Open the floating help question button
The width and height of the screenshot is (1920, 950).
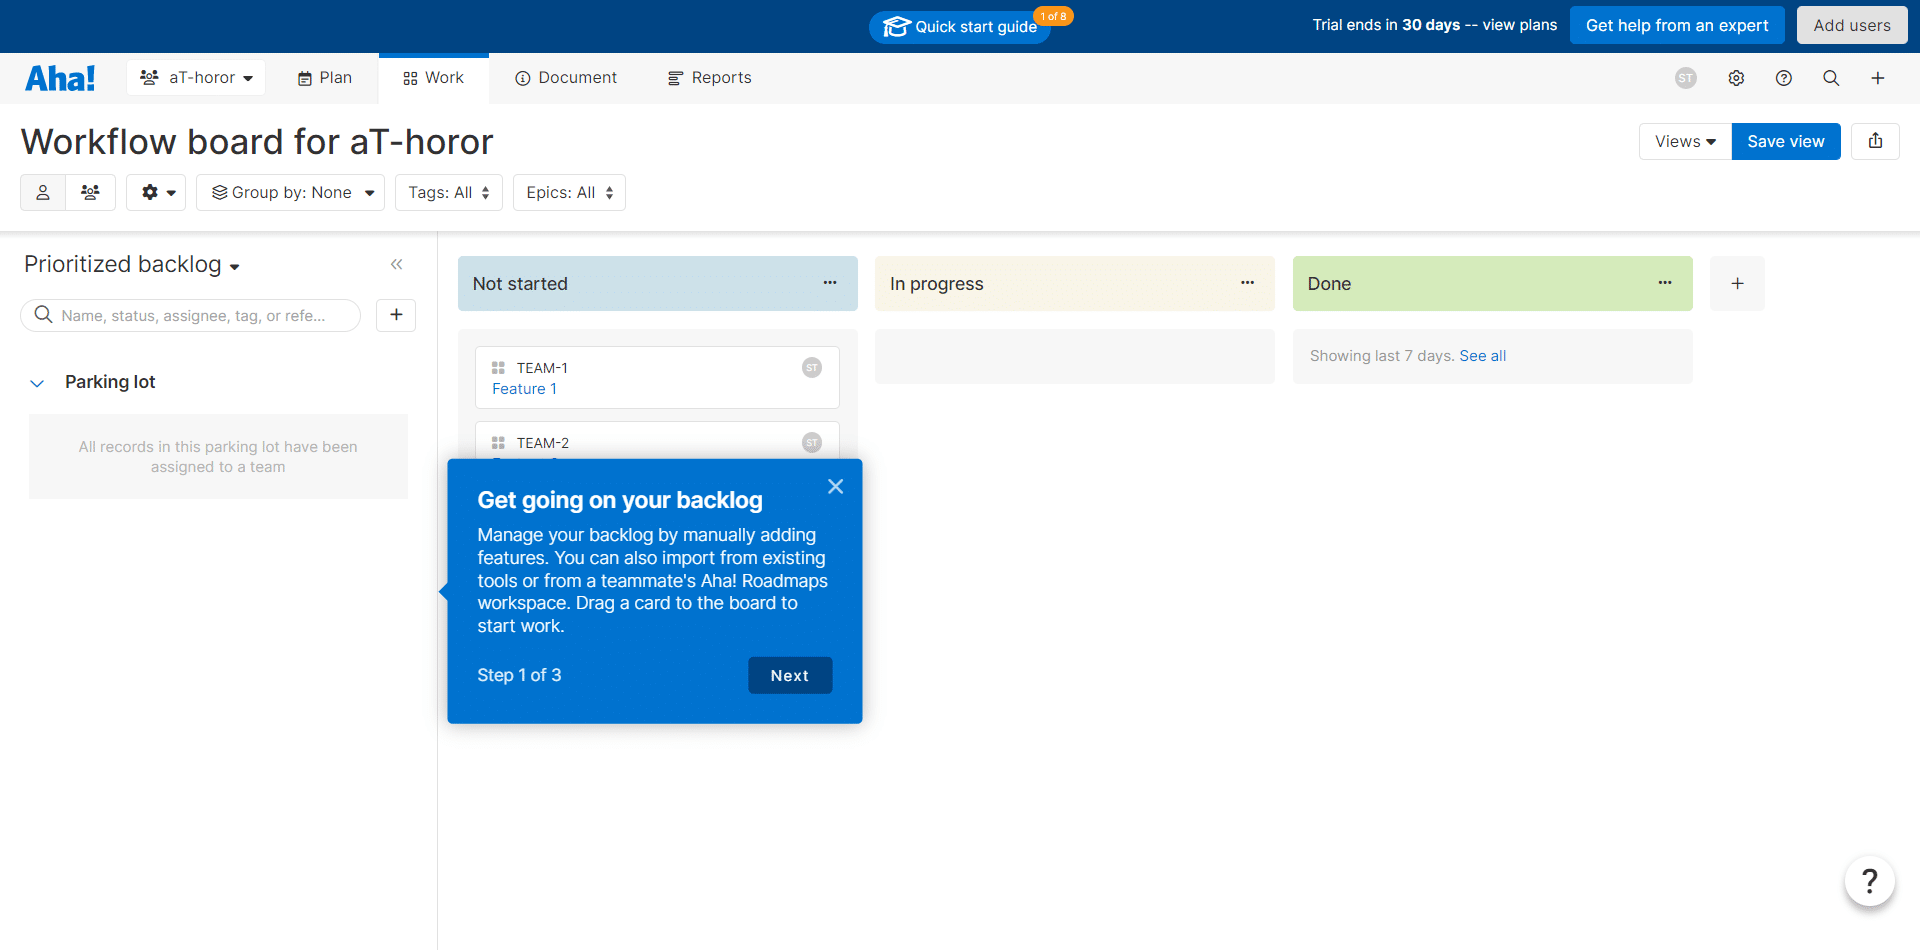(x=1870, y=881)
